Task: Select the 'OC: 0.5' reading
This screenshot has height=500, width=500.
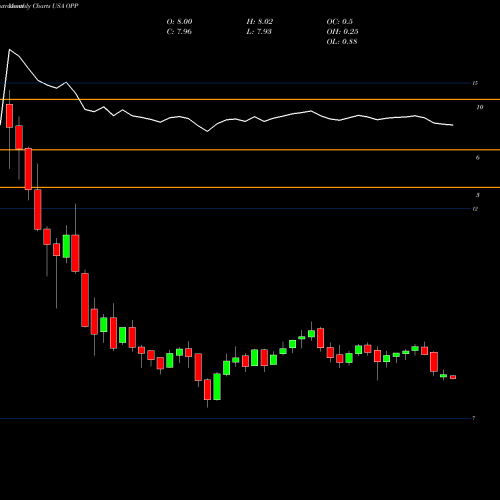Action: [339, 22]
